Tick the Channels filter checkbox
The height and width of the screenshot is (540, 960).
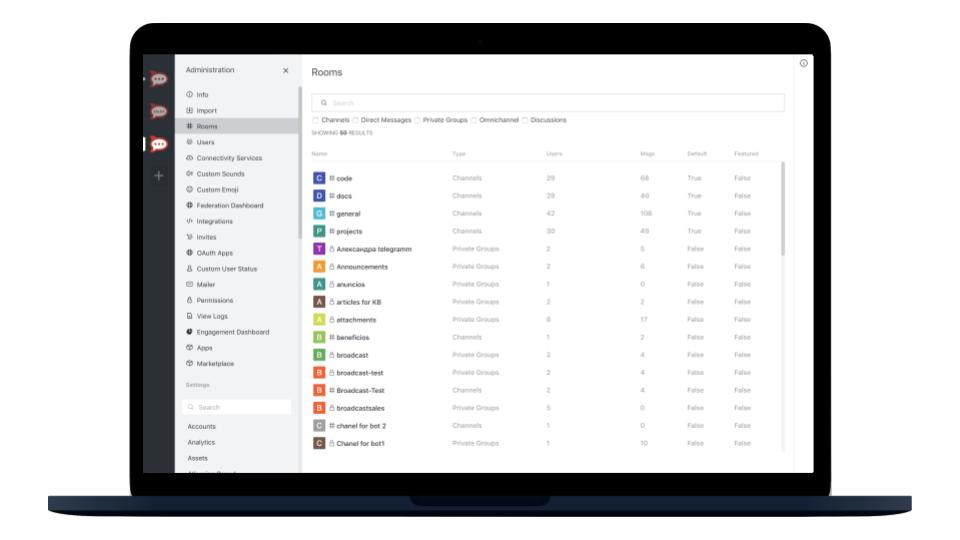tap(316, 121)
